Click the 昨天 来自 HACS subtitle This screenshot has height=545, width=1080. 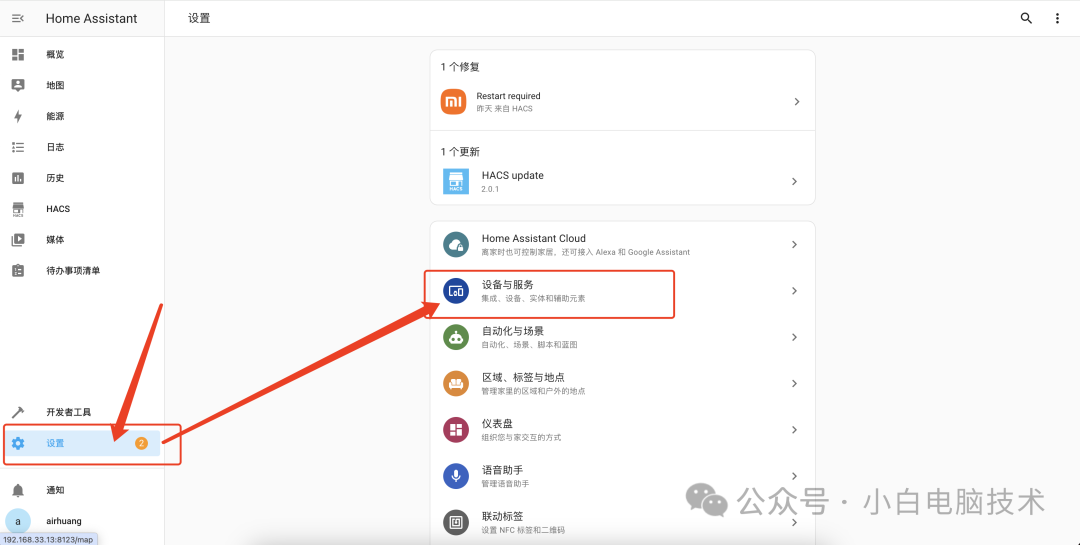(504, 109)
